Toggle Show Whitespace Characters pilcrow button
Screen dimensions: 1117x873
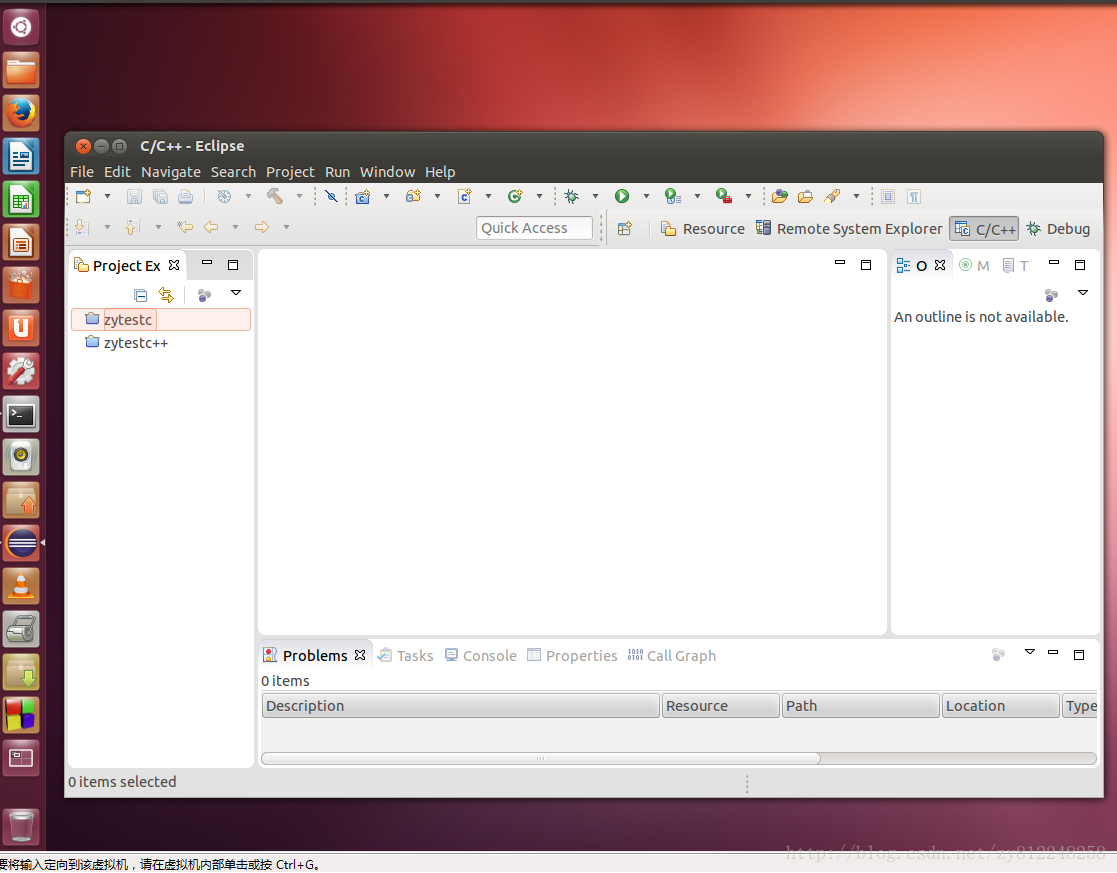pyautogui.click(x=913, y=196)
